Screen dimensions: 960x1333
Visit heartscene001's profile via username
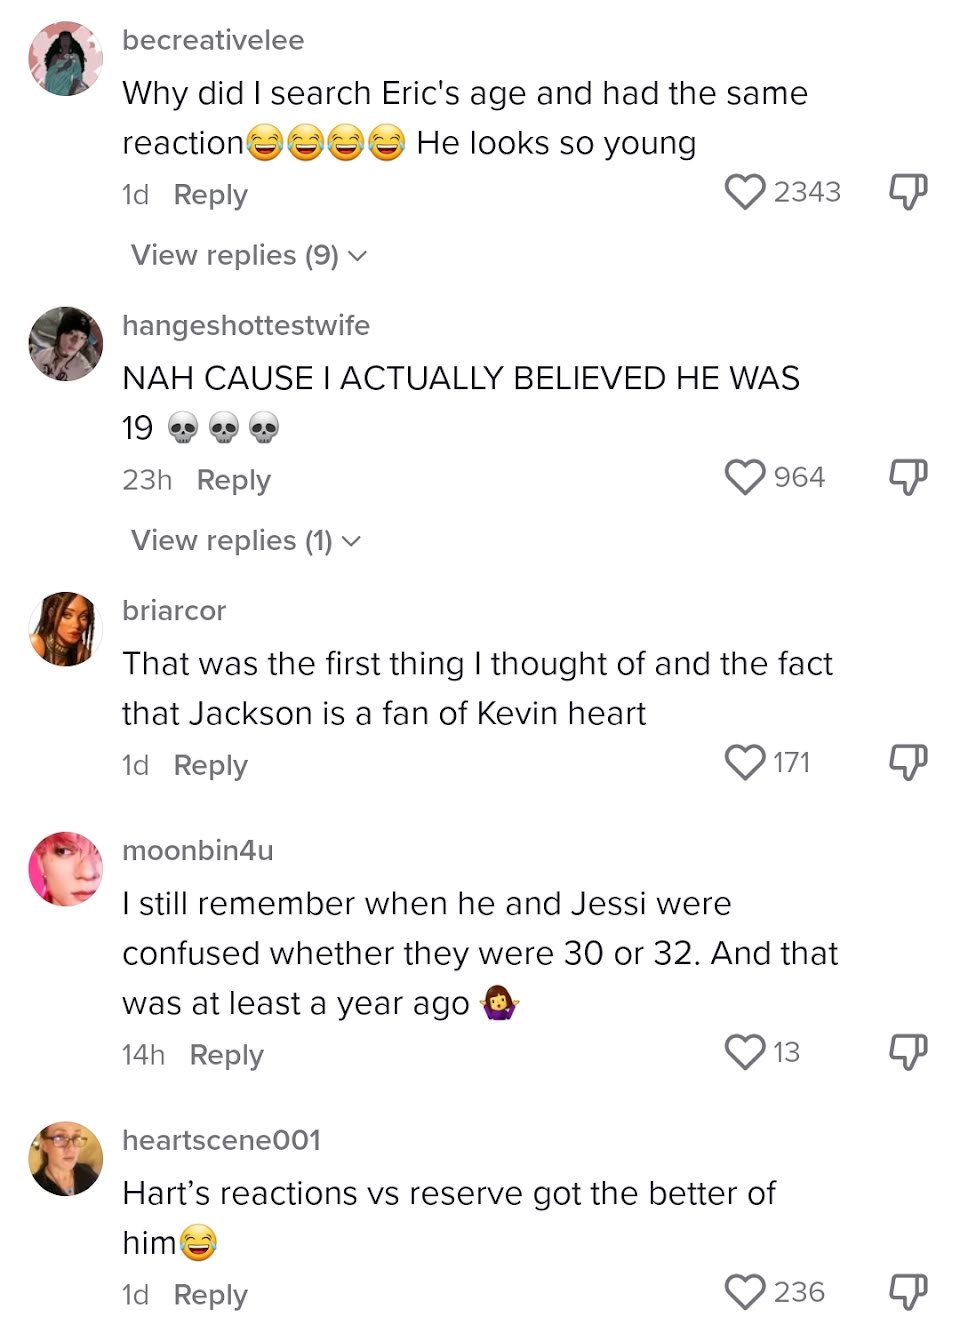[x=221, y=1140]
